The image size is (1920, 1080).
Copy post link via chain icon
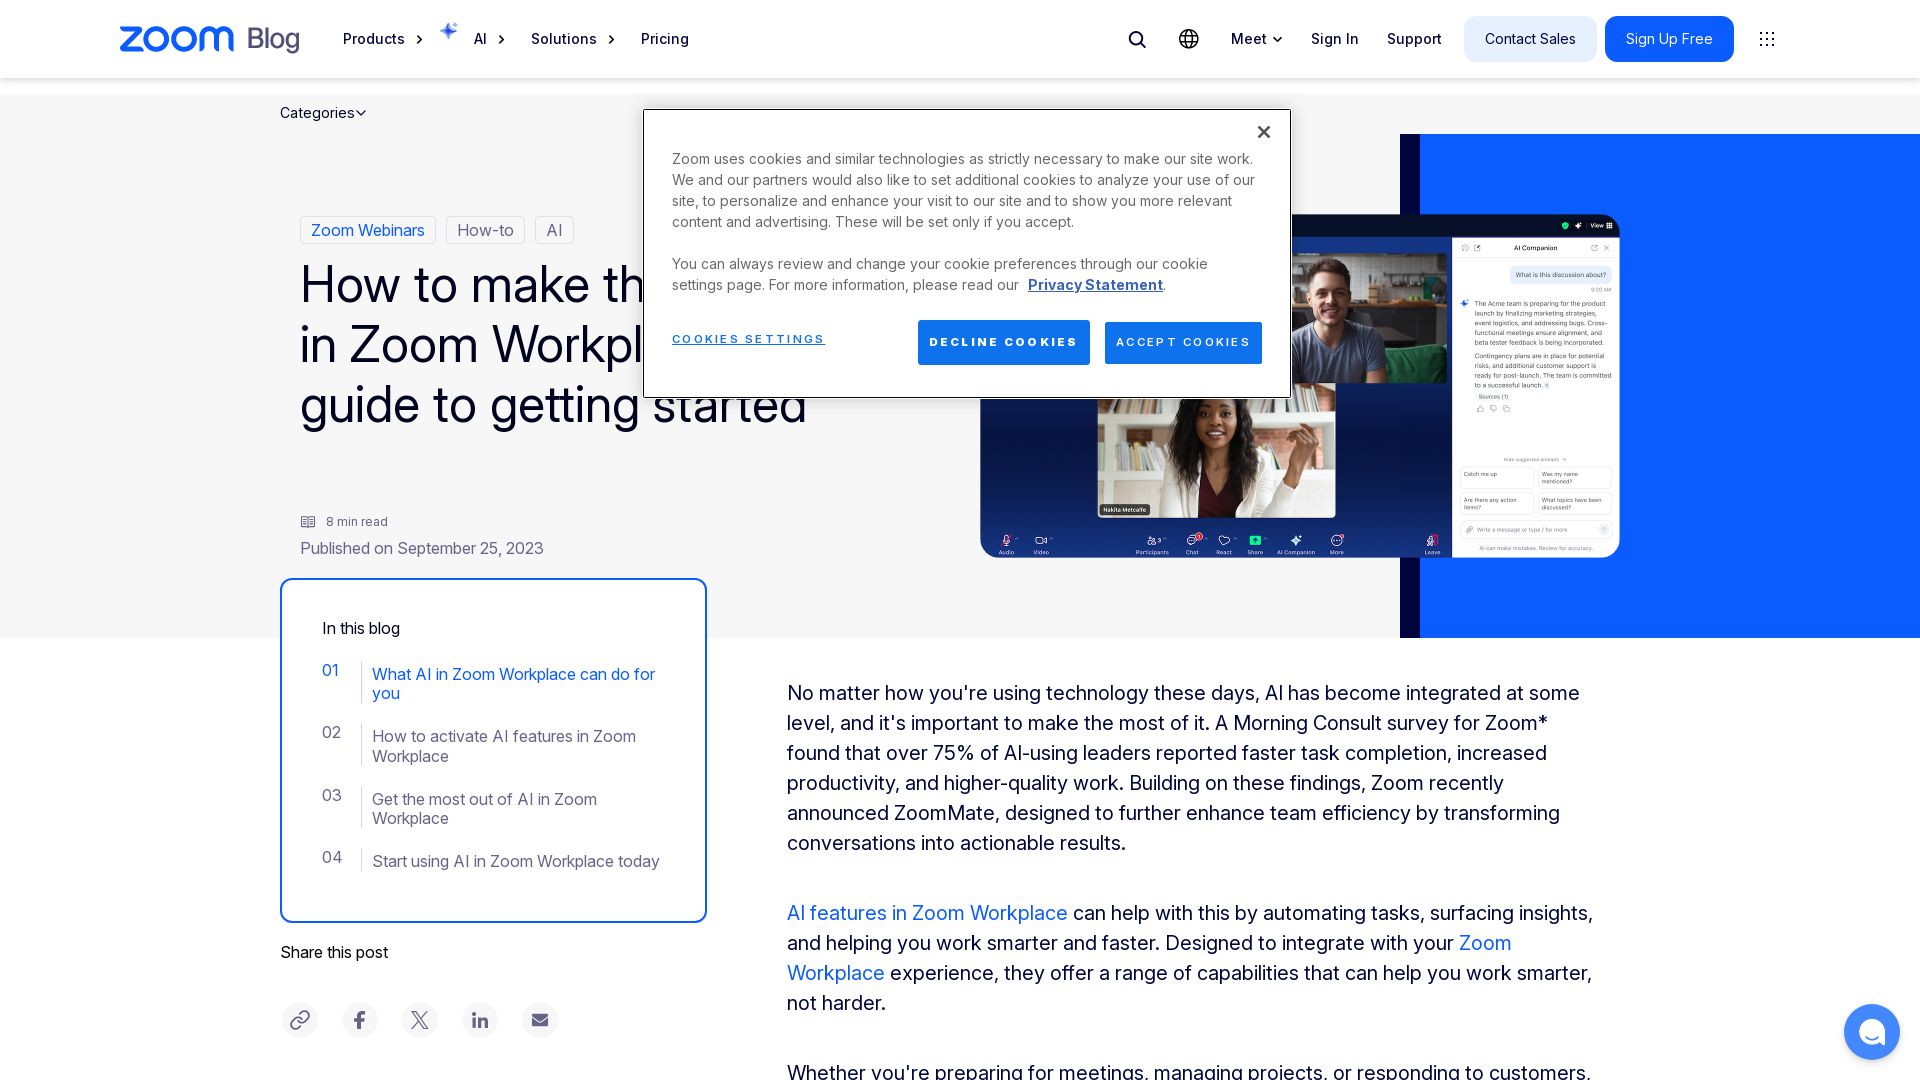[x=300, y=1020]
